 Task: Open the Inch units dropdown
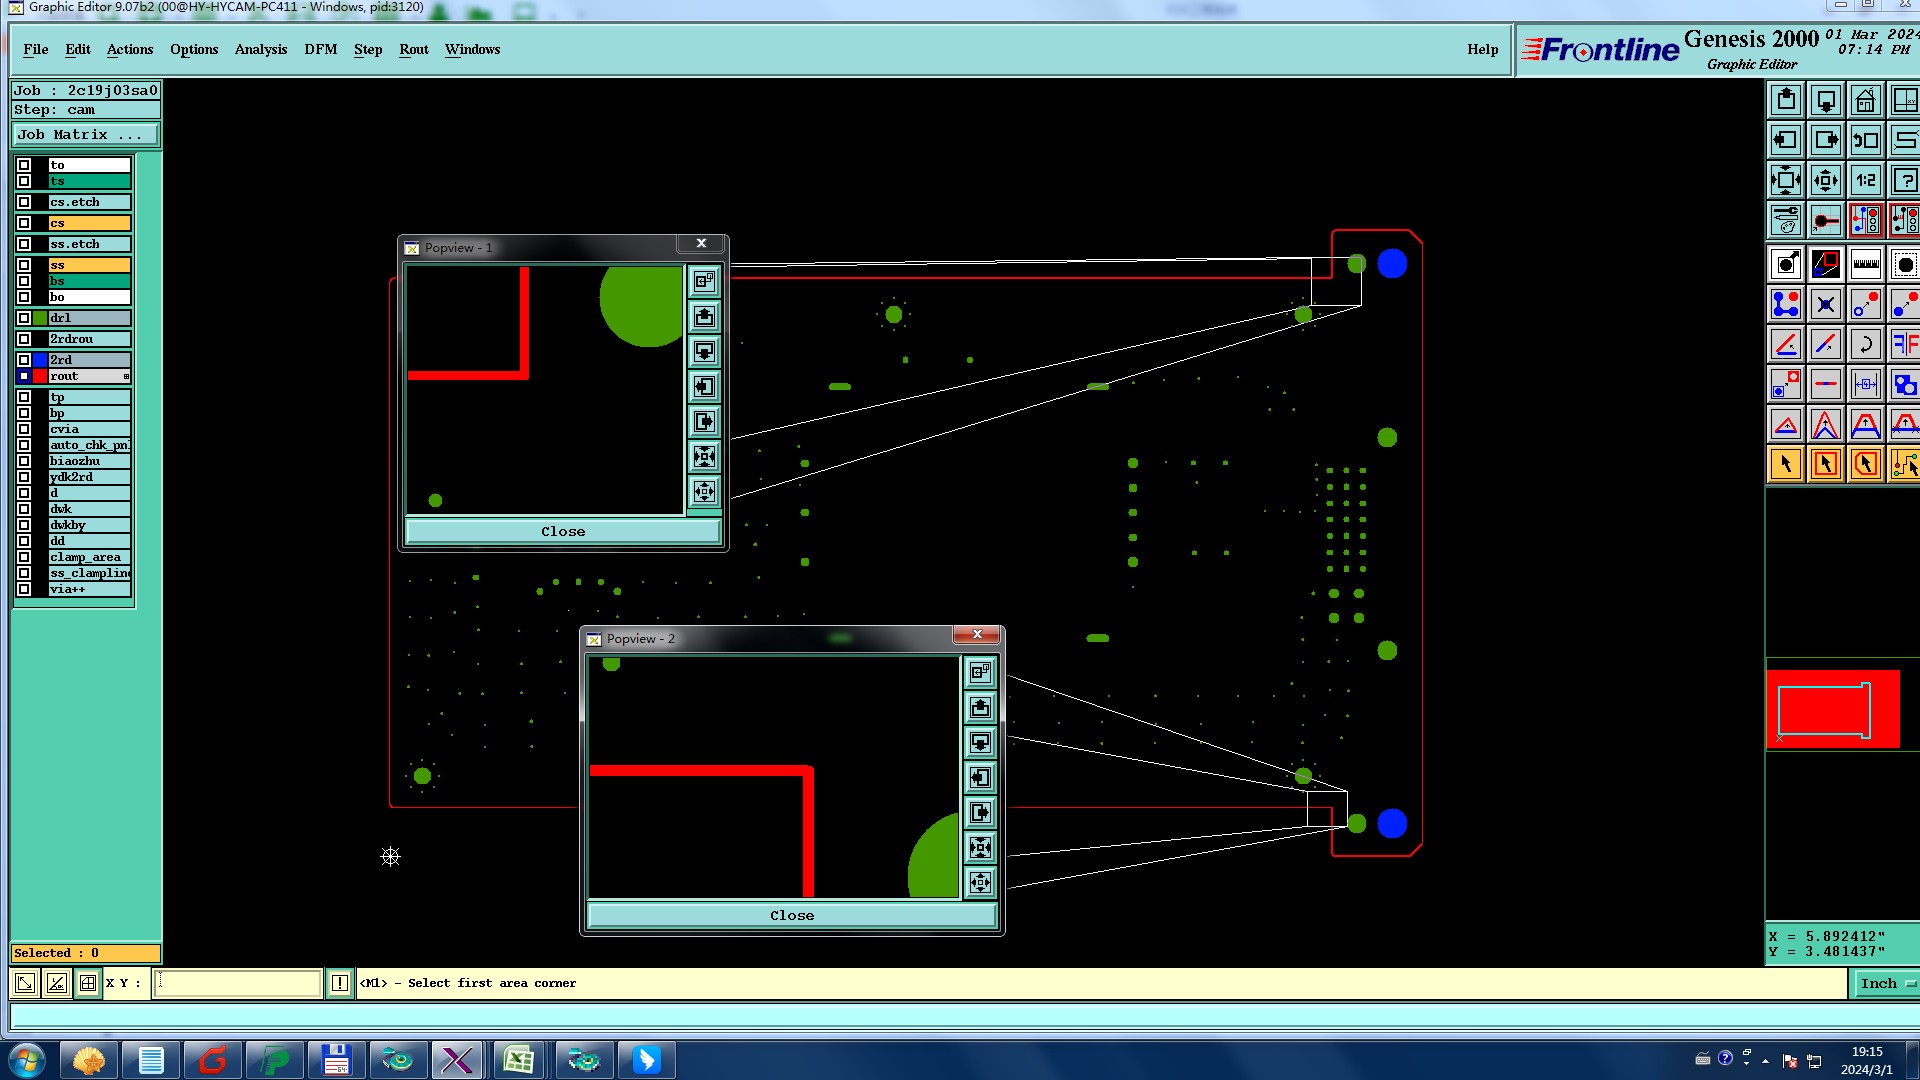click(x=1886, y=984)
